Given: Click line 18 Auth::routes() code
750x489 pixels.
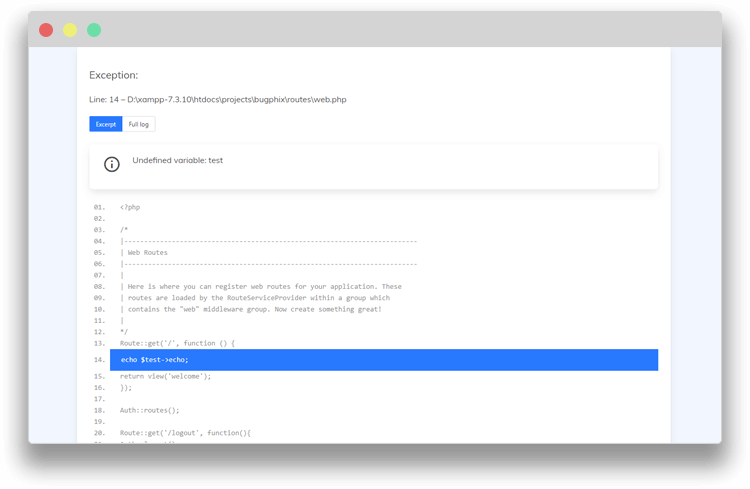Looking at the screenshot, I should (x=150, y=410).
